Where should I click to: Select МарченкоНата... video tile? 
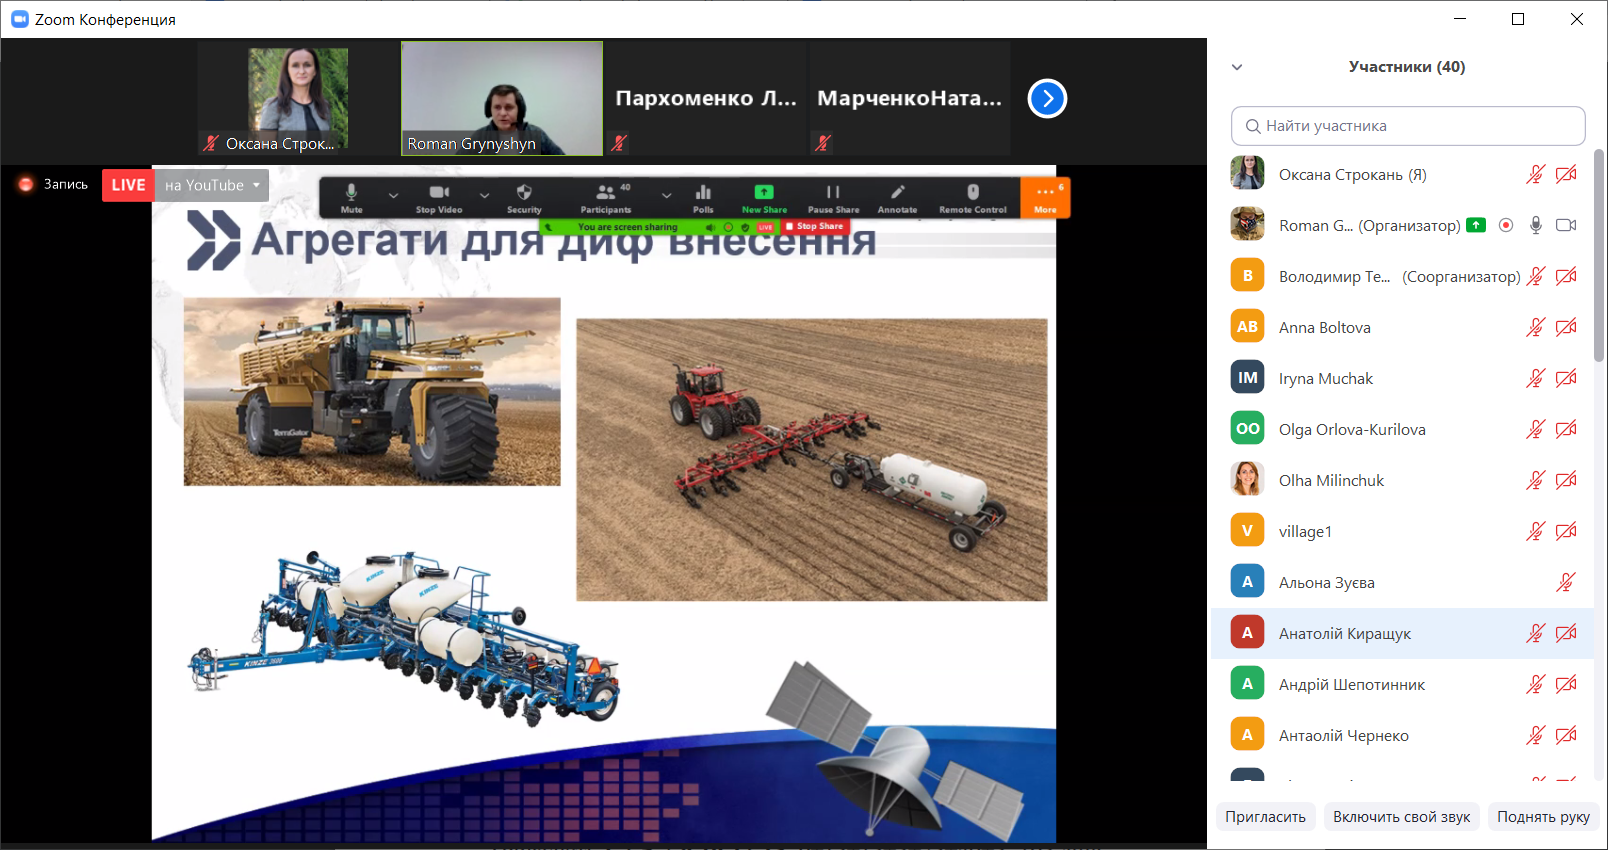[908, 98]
